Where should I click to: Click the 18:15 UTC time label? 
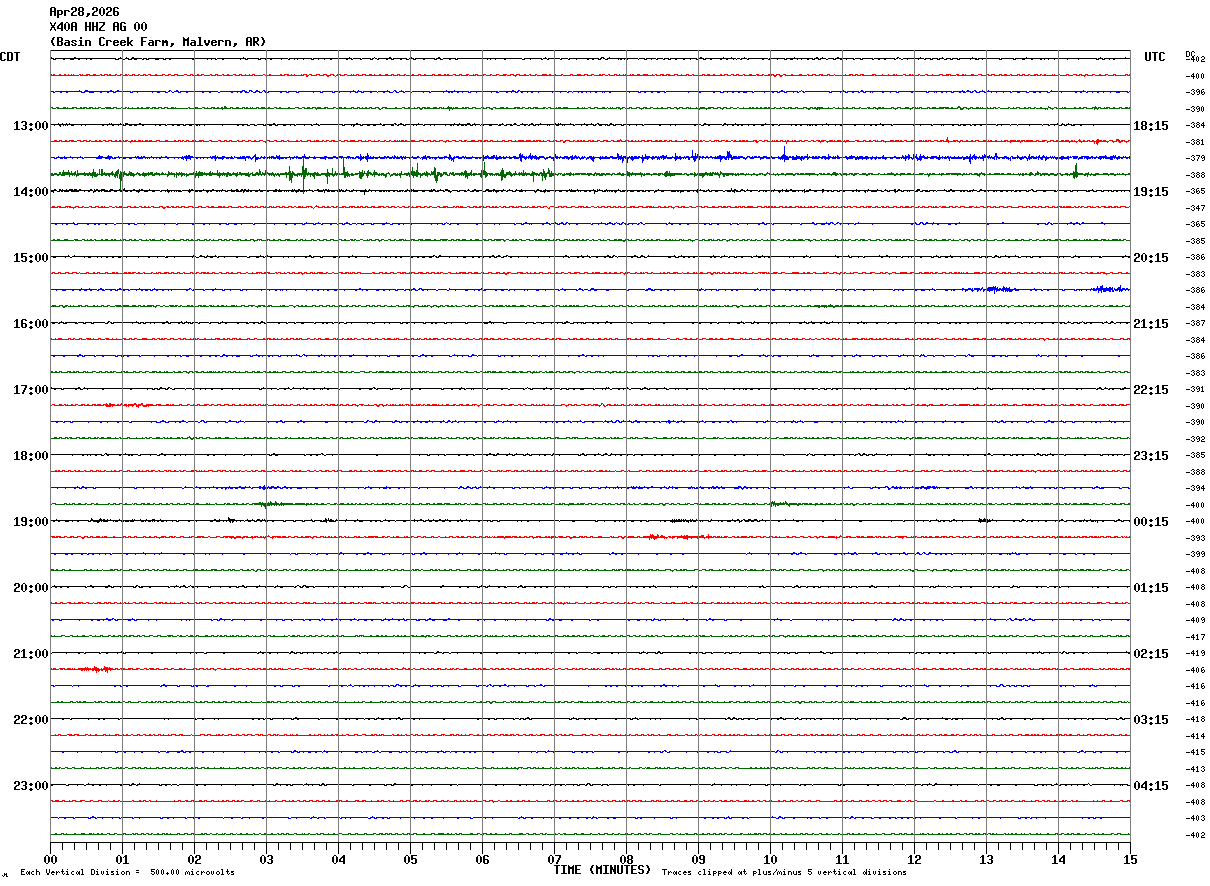(1151, 126)
